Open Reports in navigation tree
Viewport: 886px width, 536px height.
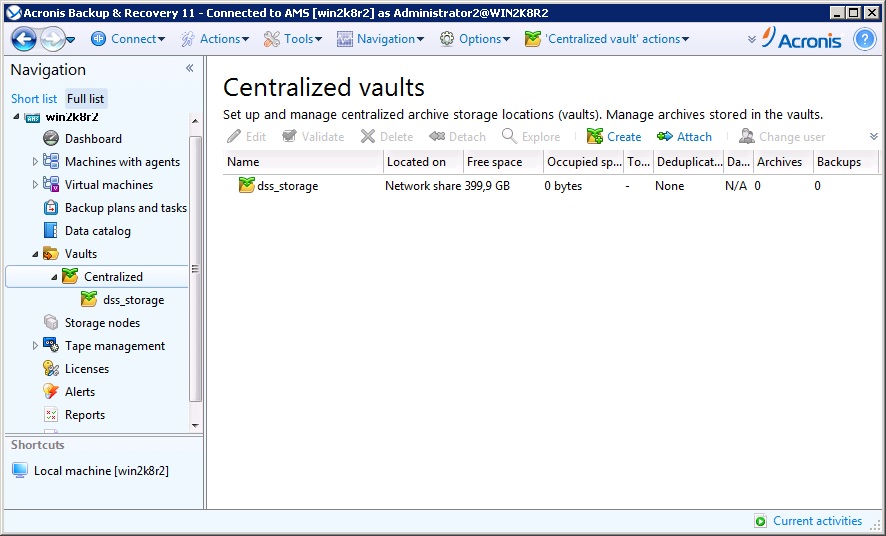(85, 415)
